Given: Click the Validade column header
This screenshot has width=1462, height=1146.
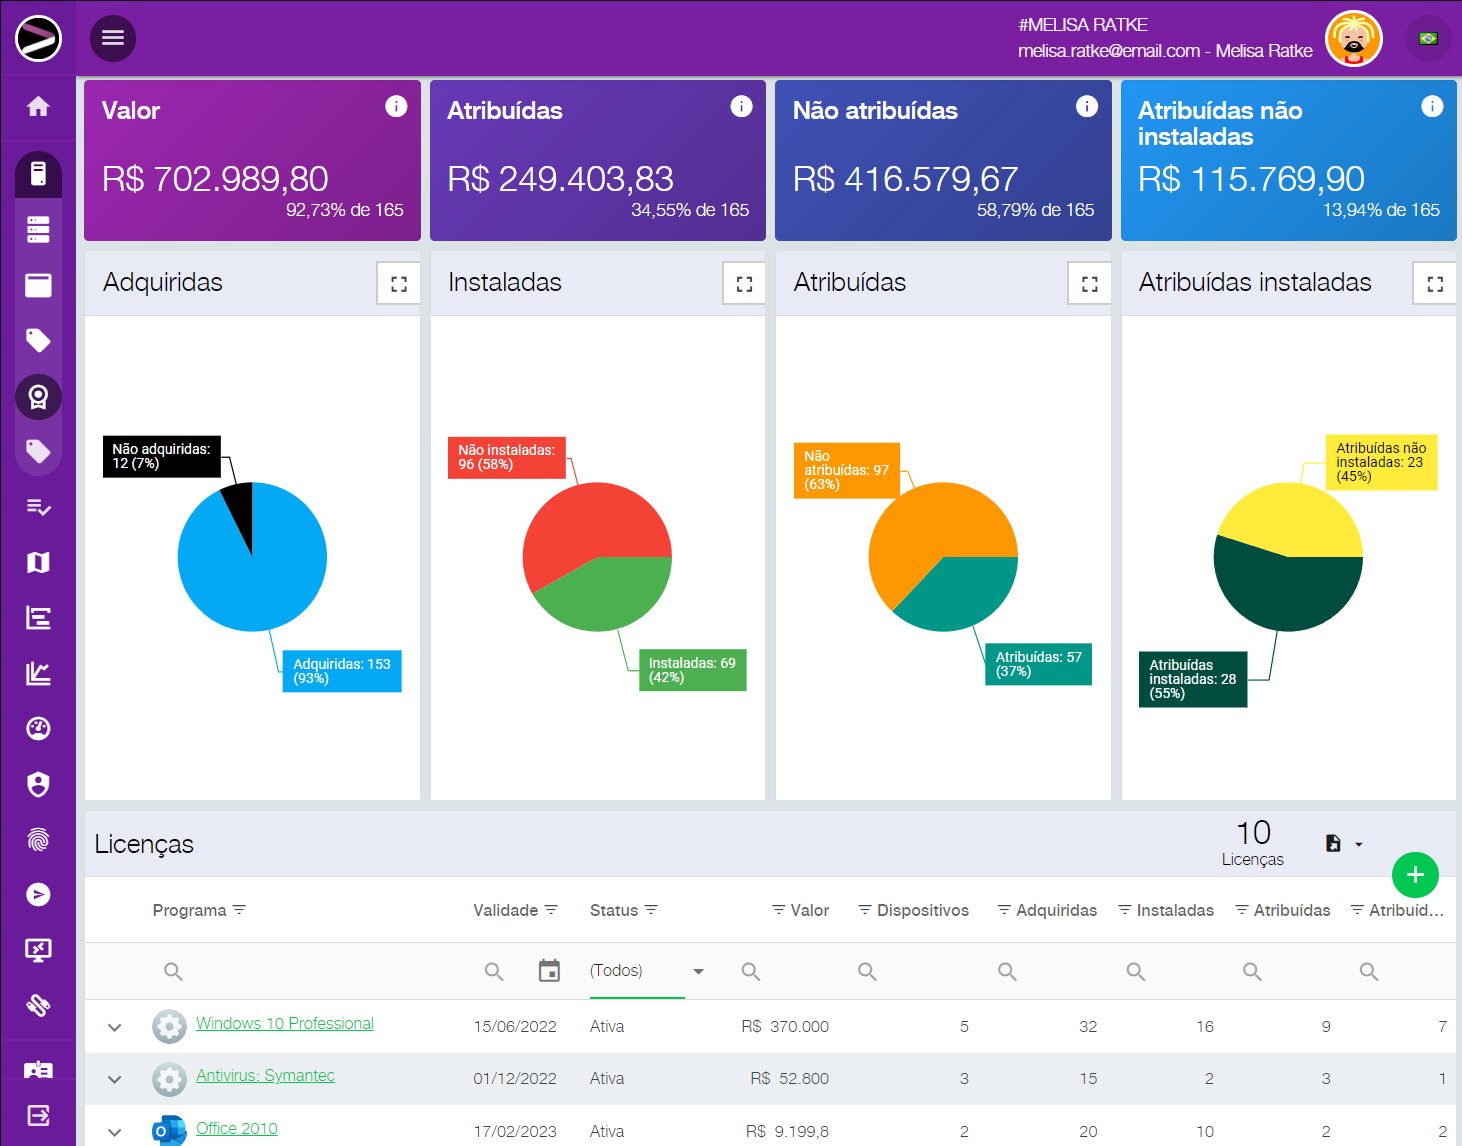Looking at the screenshot, I should [505, 910].
